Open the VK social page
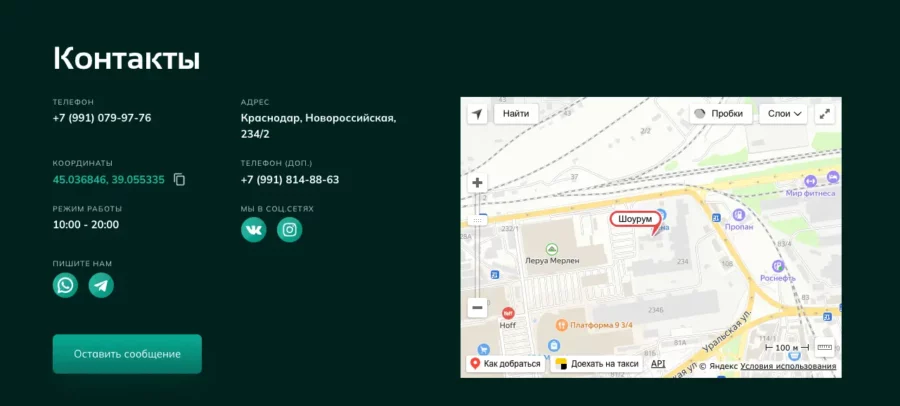Screen dimensions: 900x406 pyautogui.click(x=253, y=230)
